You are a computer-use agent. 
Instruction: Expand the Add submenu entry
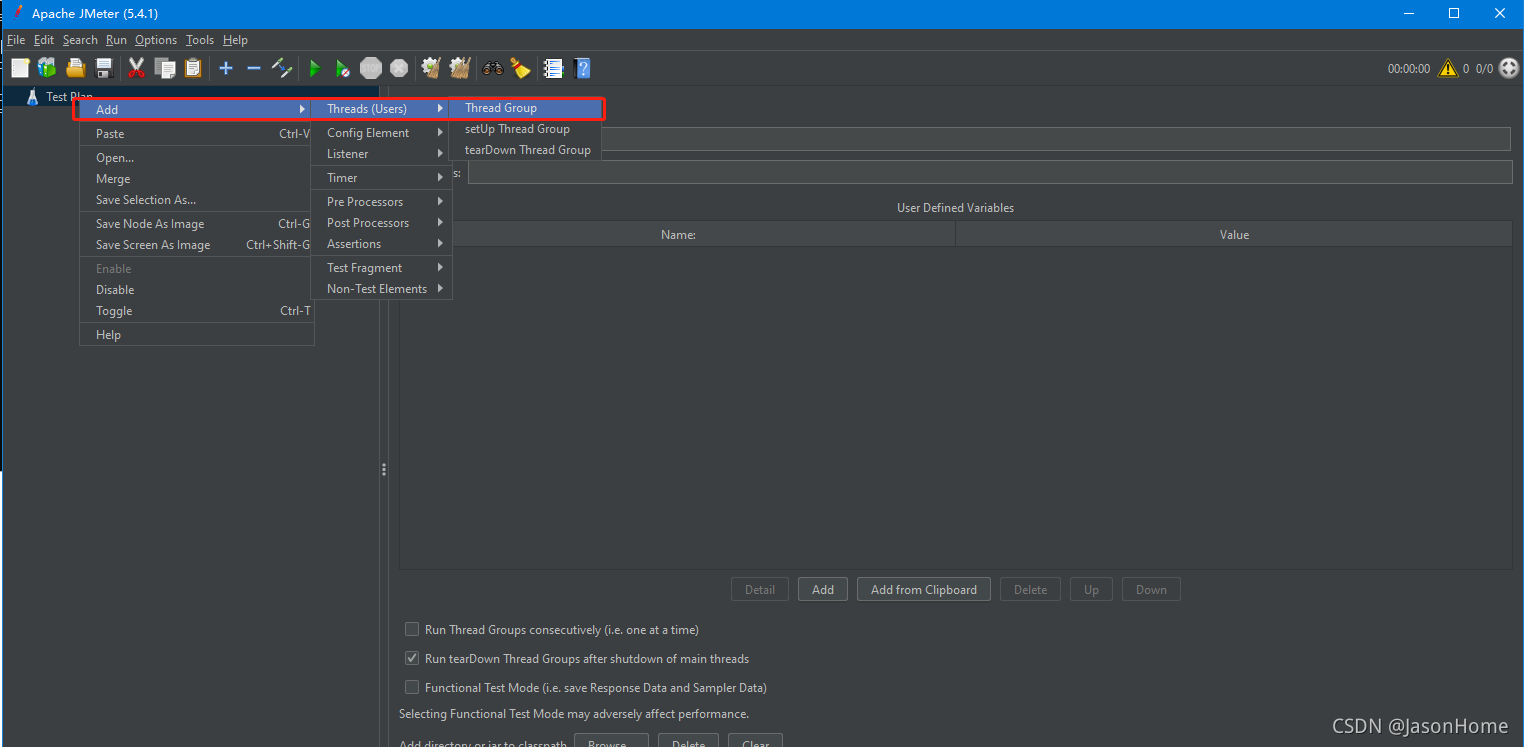(x=196, y=109)
